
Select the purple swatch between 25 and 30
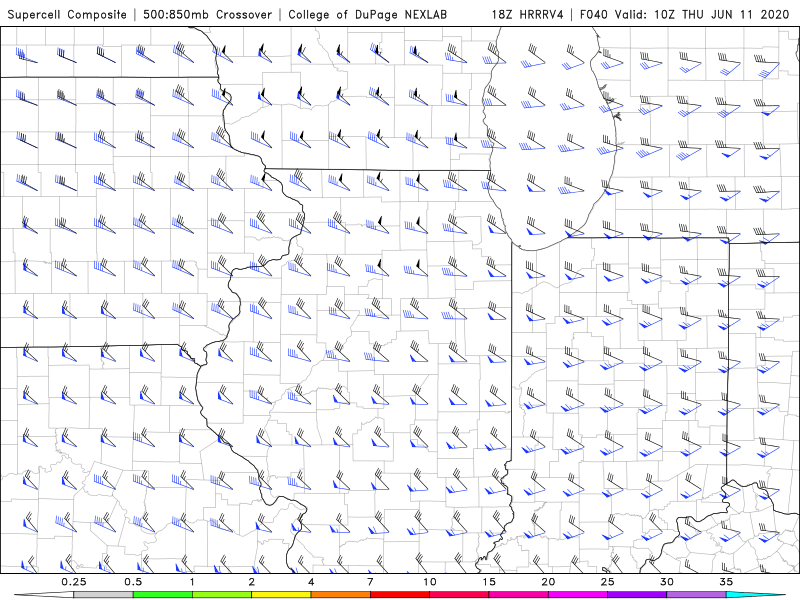pyautogui.click(x=637, y=595)
